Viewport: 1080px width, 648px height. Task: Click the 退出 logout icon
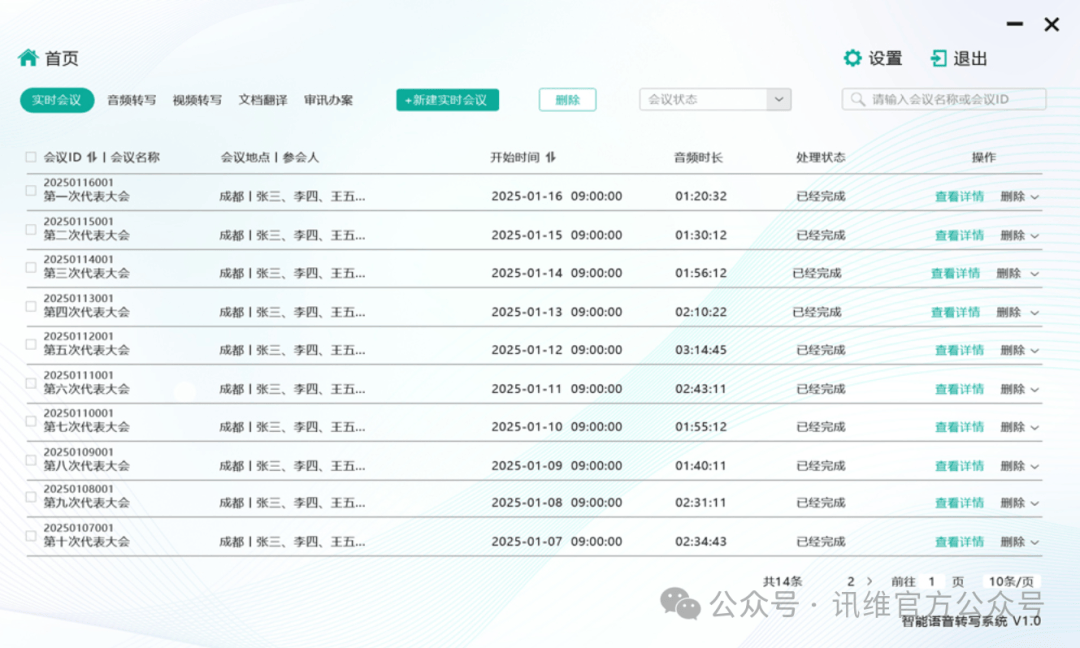coord(938,58)
